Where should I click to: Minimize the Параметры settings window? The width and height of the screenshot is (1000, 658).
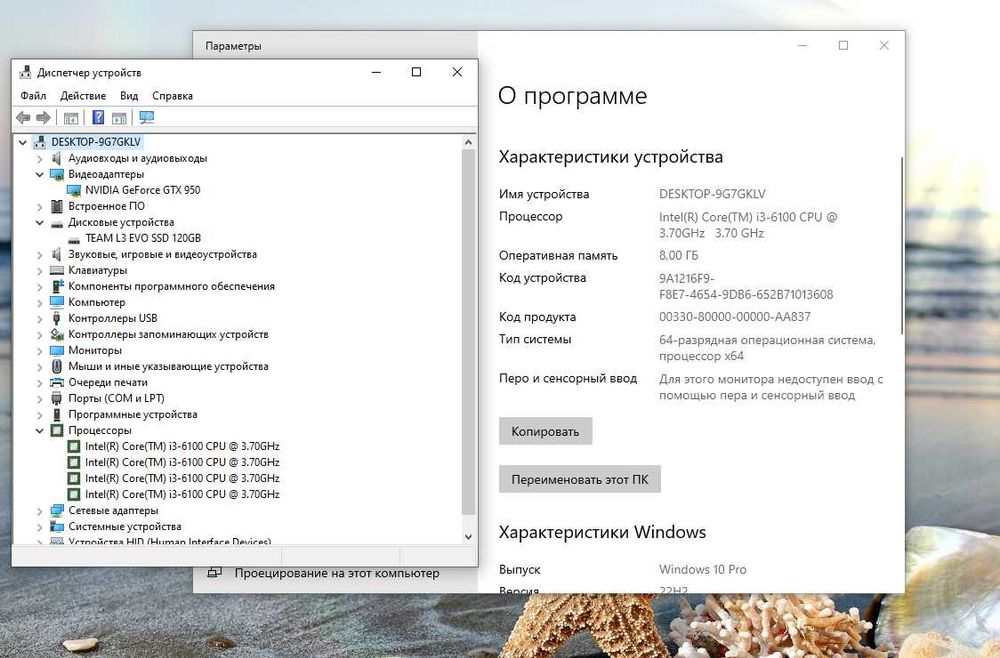[803, 45]
